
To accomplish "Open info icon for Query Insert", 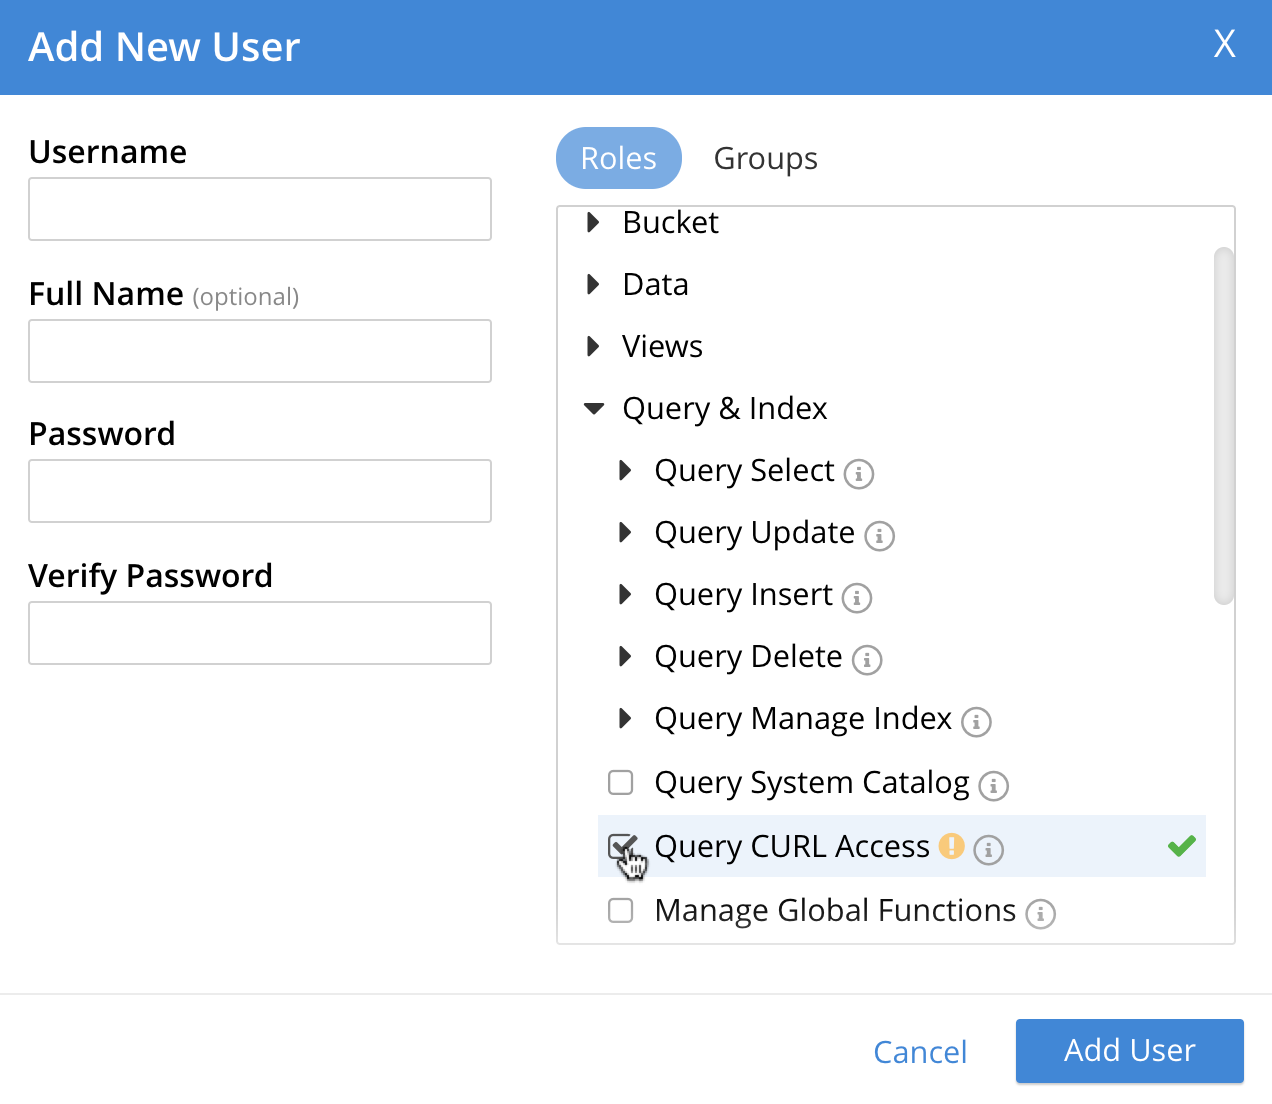I will click(x=857, y=598).
